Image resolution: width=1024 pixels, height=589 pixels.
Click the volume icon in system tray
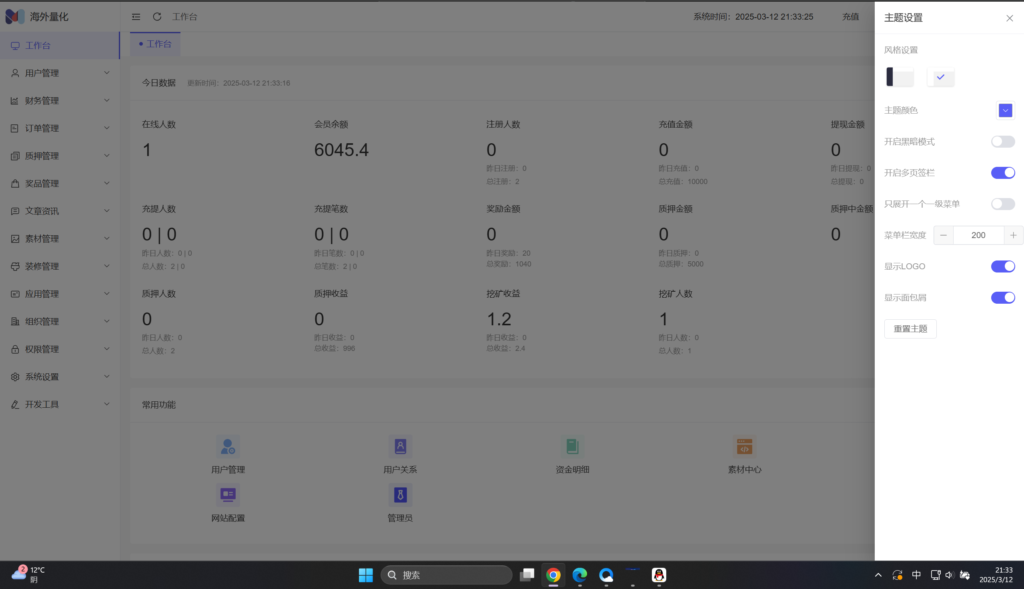coord(949,575)
